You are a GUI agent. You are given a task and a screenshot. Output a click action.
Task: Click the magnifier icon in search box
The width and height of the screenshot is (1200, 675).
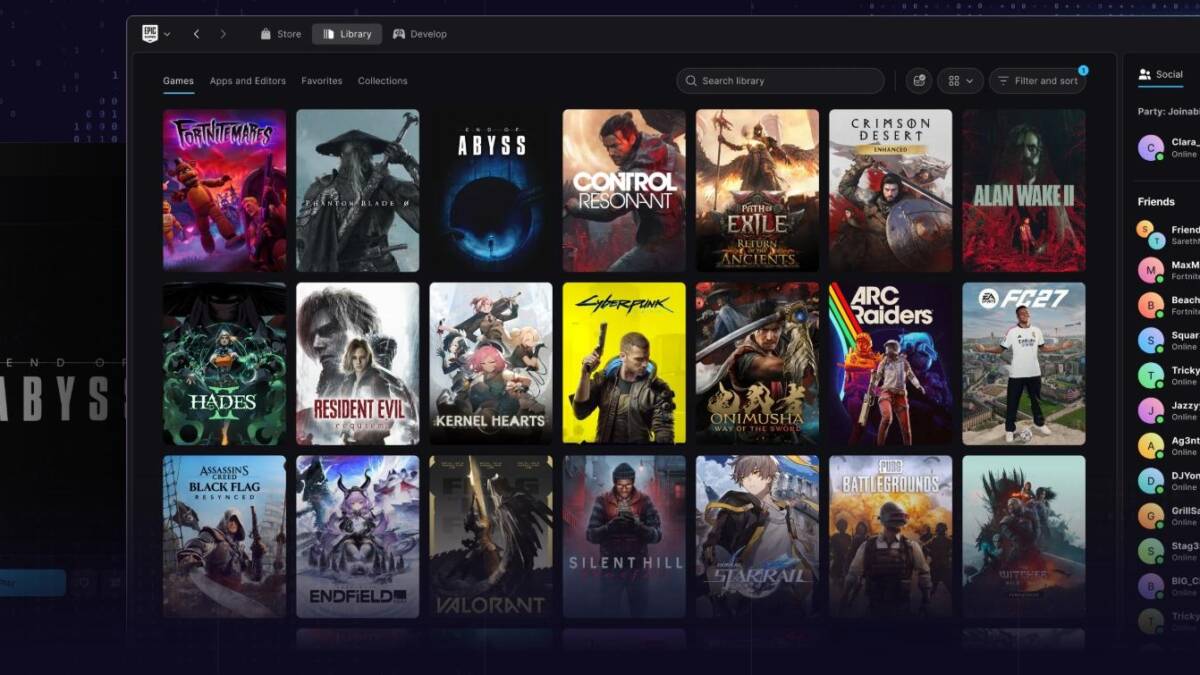coord(692,81)
